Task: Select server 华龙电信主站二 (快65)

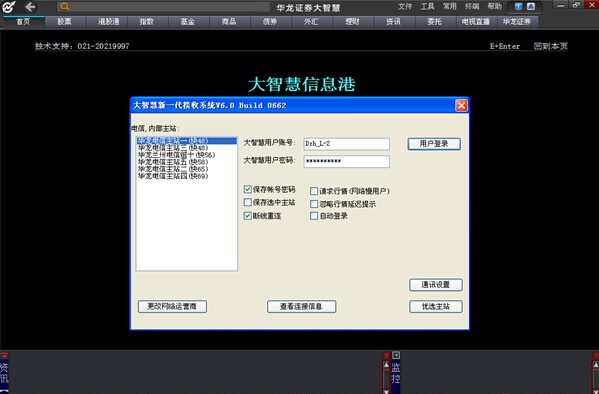Action: (x=186, y=169)
